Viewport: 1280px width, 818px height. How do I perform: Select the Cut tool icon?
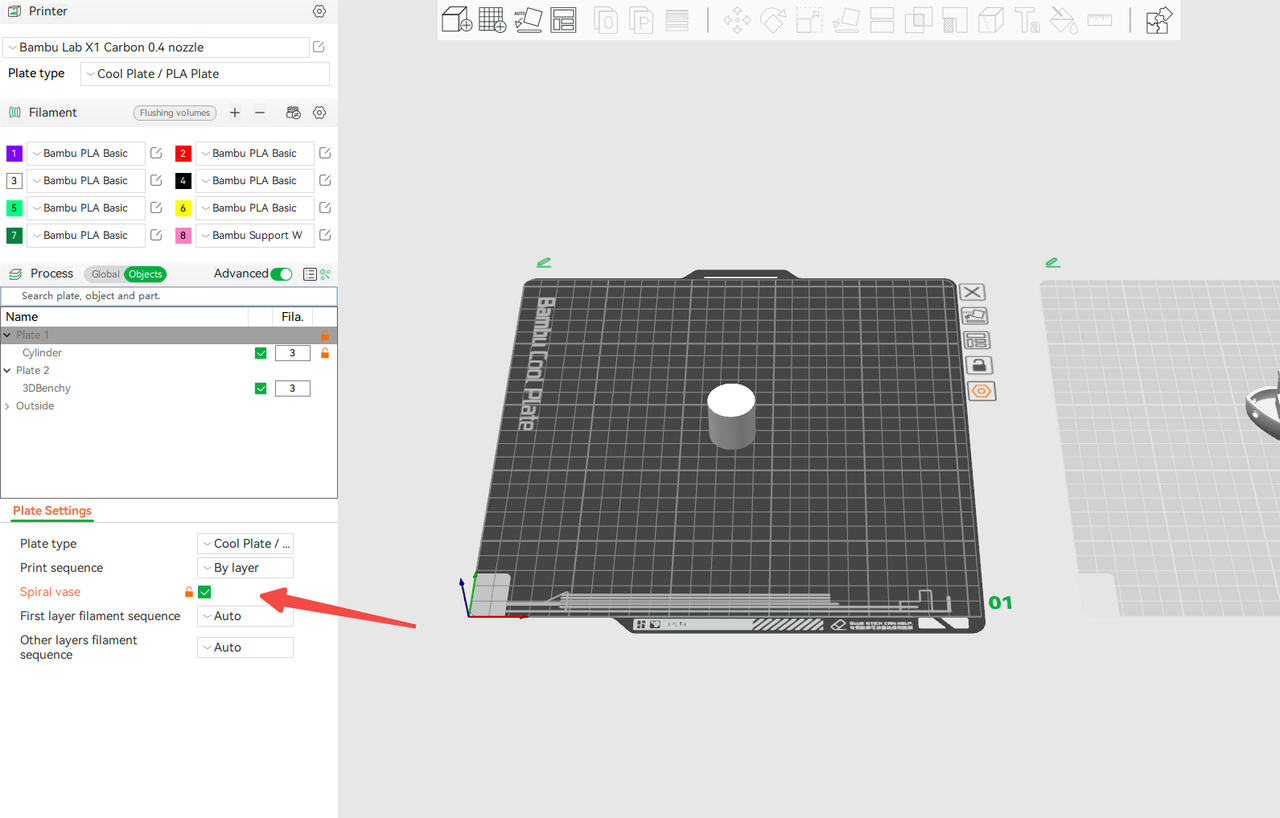click(x=882, y=20)
